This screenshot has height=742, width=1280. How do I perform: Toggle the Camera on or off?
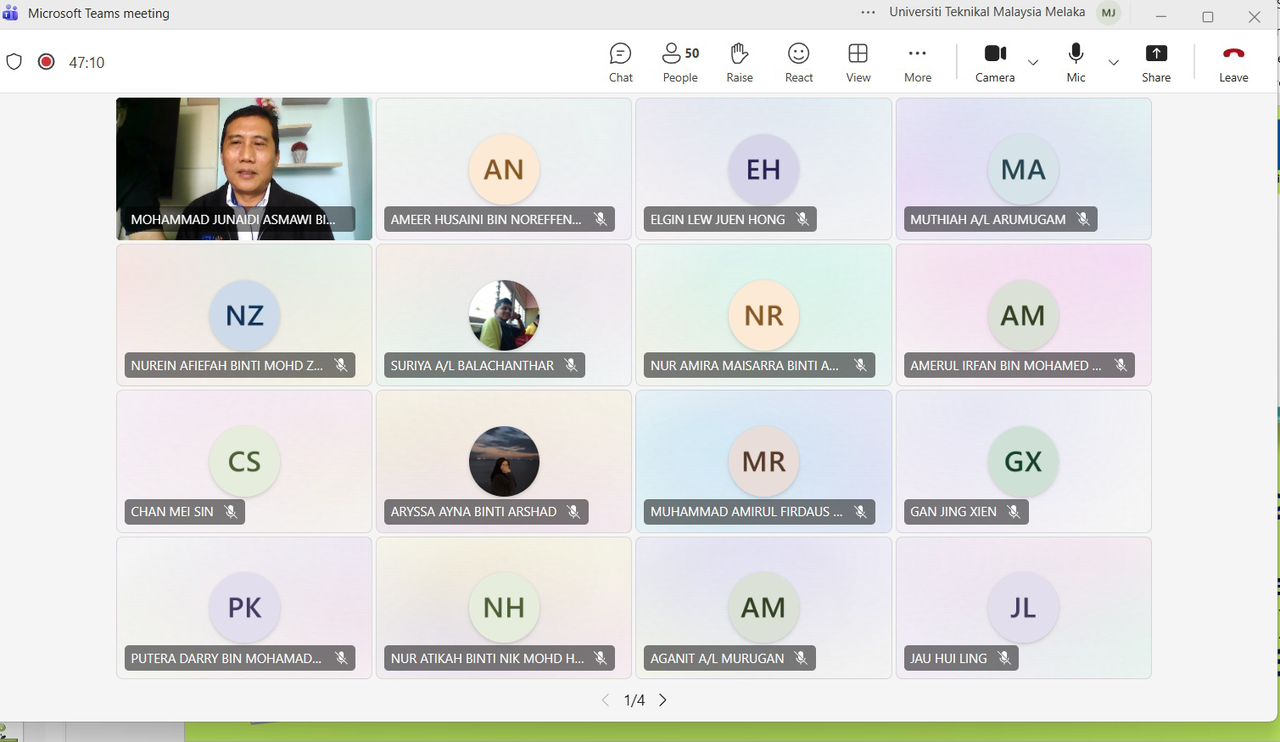(995, 62)
